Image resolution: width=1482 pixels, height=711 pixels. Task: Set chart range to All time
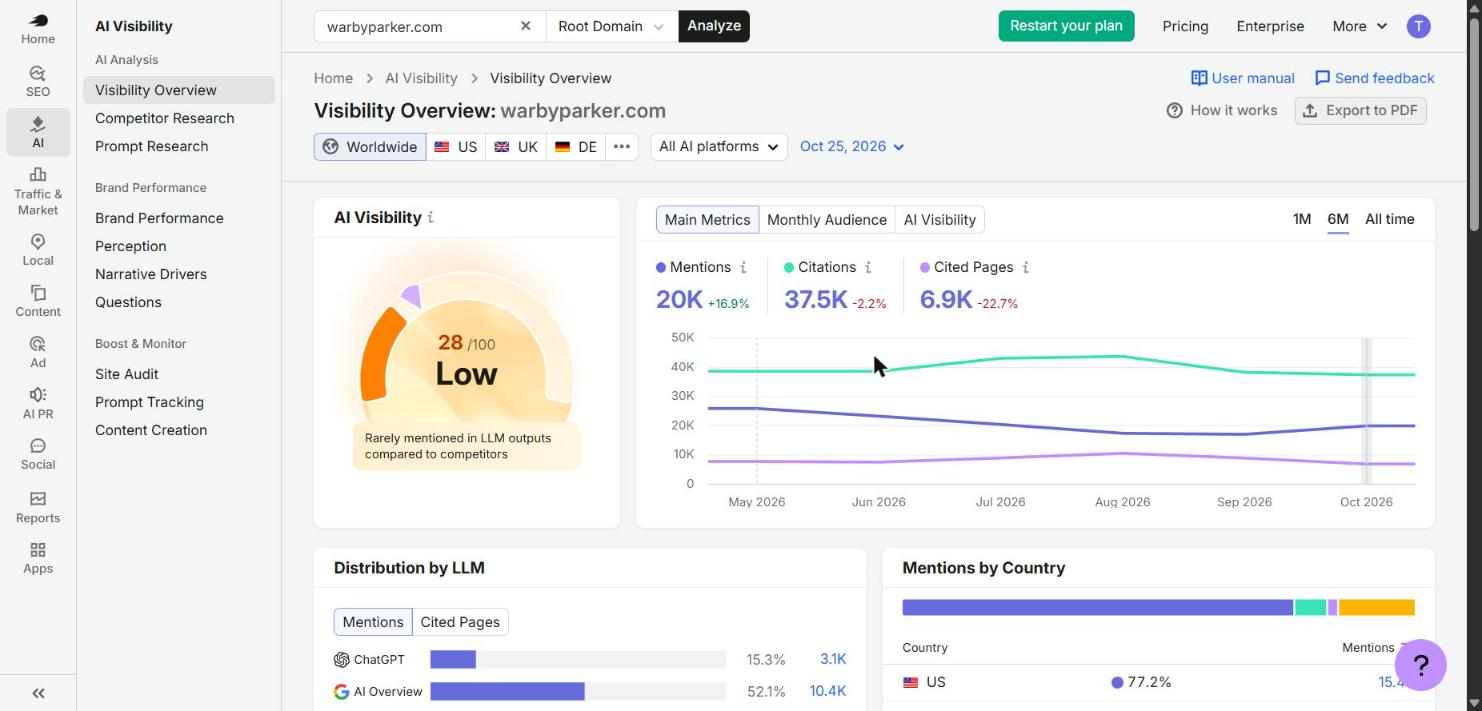[1390, 219]
